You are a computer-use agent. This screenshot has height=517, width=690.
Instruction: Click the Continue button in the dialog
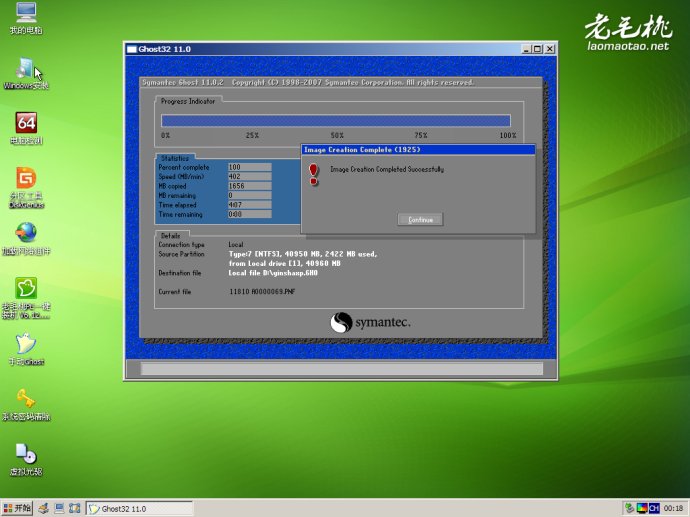pyautogui.click(x=420, y=219)
